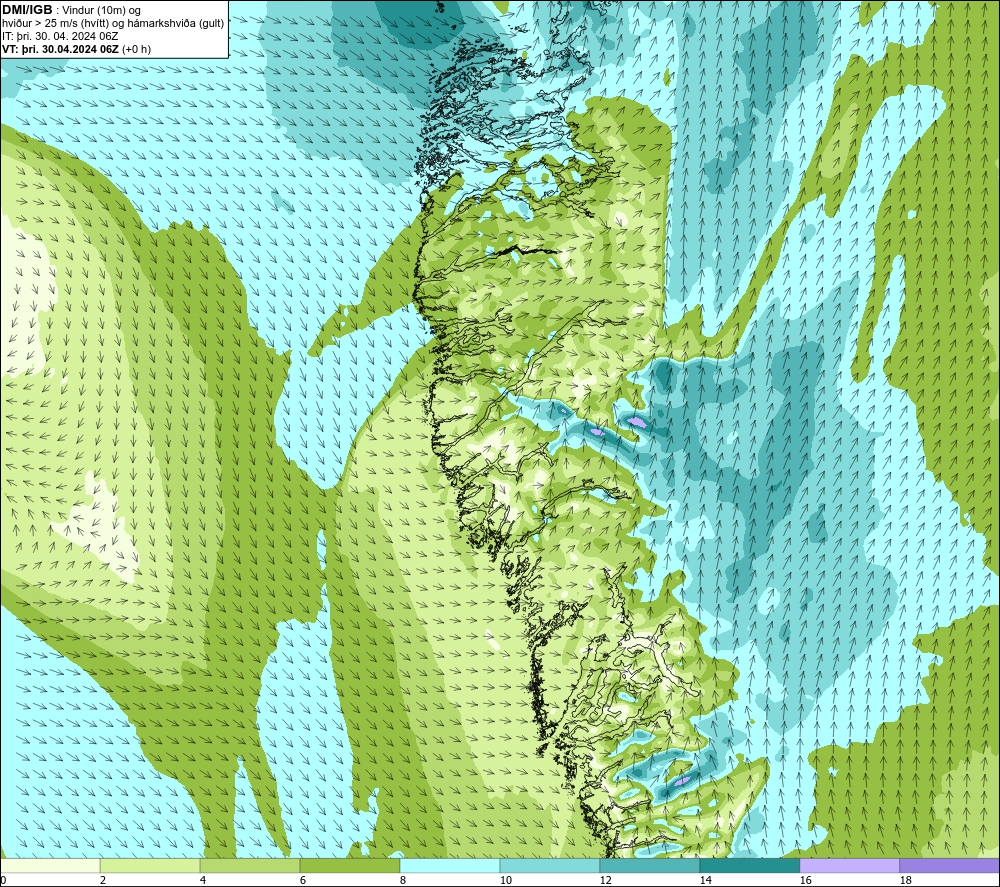The width and height of the screenshot is (1000, 887).
Task: Click the legend scale label "18"
Action: pyautogui.click(x=905, y=880)
